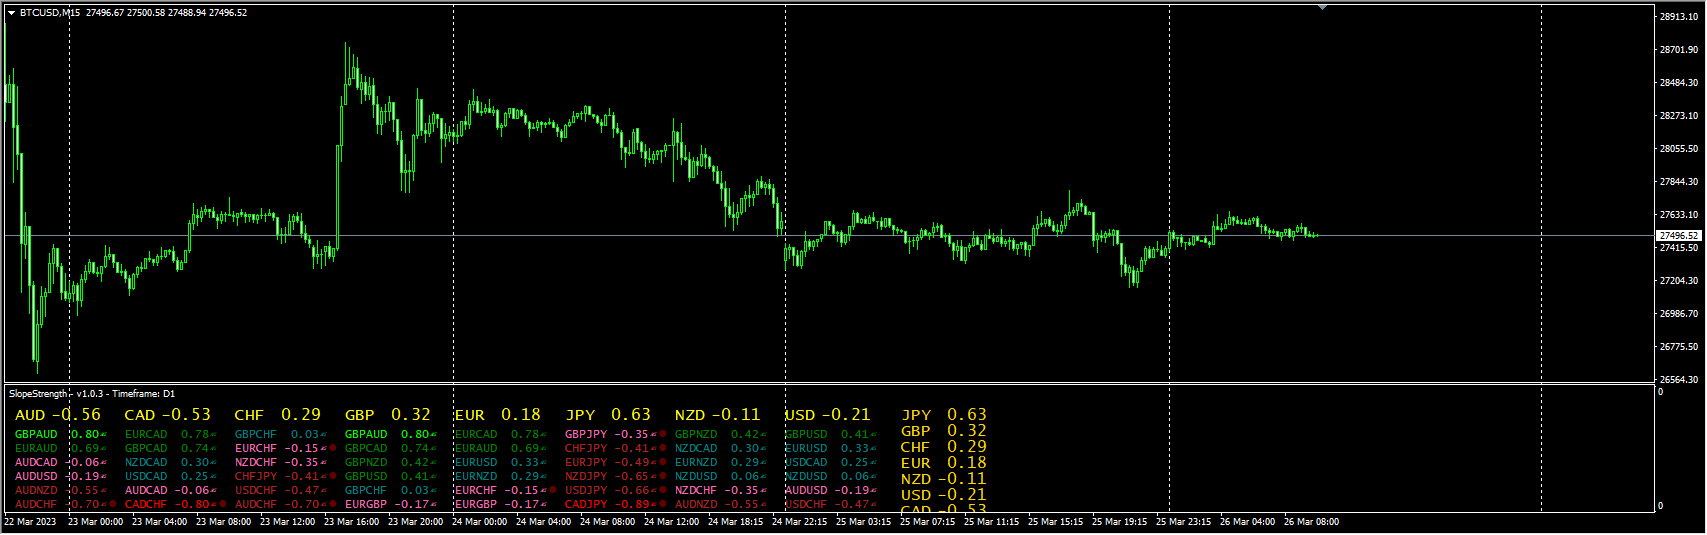Click the 26 Mar 08:00 time axis label
Screen dimensions: 1707x535
click(x=1311, y=522)
